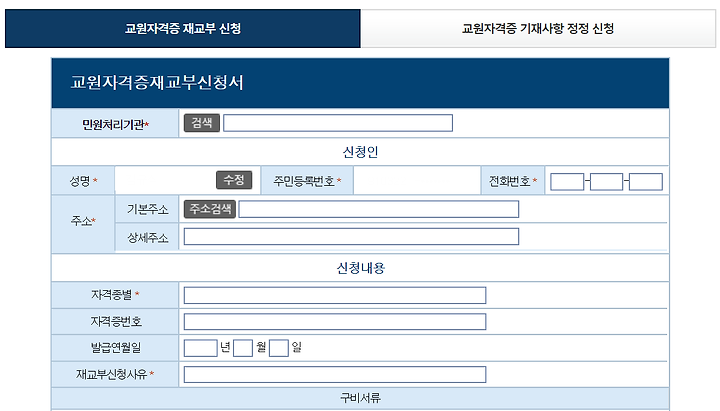Focus the 민원처리기관 text field

tap(338, 123)
